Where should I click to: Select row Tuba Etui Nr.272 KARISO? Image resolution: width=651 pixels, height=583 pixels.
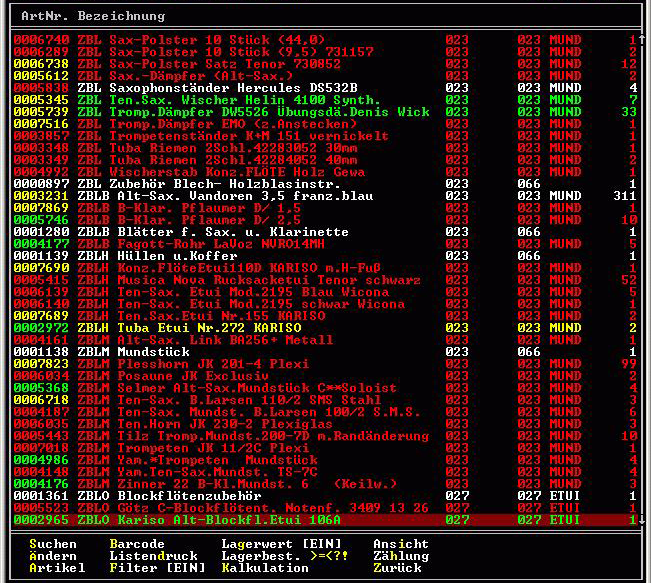[325, 328]
